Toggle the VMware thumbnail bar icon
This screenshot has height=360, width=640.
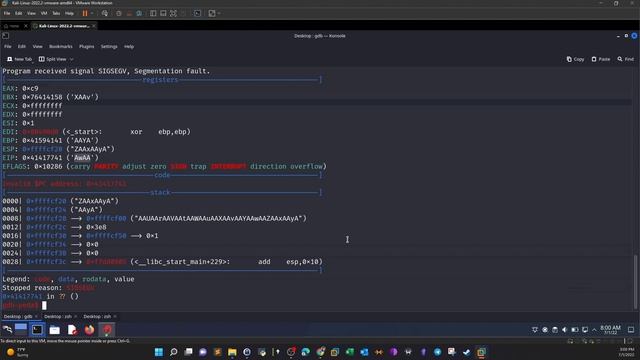tap(163, 13)
